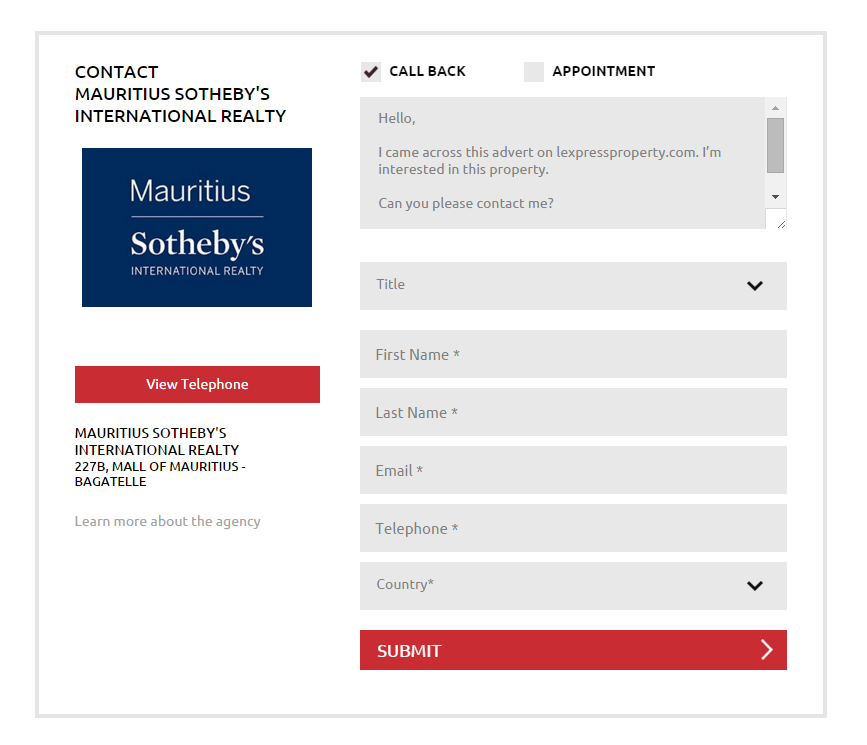
Task: Click the arrow icon on Submit button
Action: tap(766, 650)
